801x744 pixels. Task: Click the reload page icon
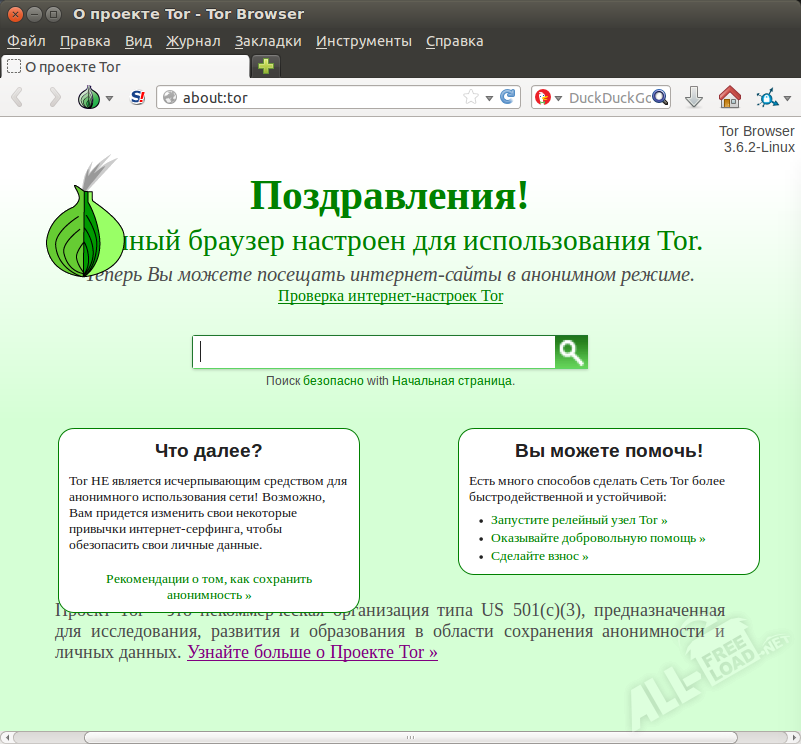509,98
